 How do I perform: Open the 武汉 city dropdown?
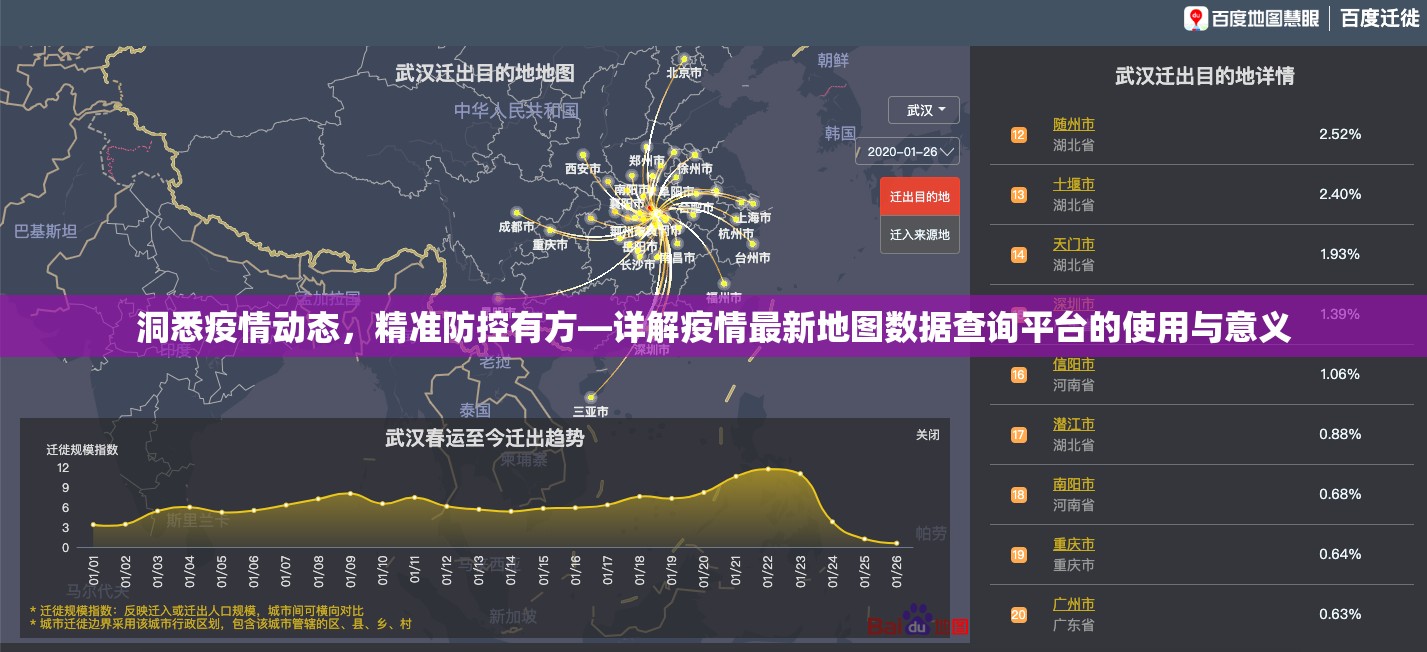(923, 110)
